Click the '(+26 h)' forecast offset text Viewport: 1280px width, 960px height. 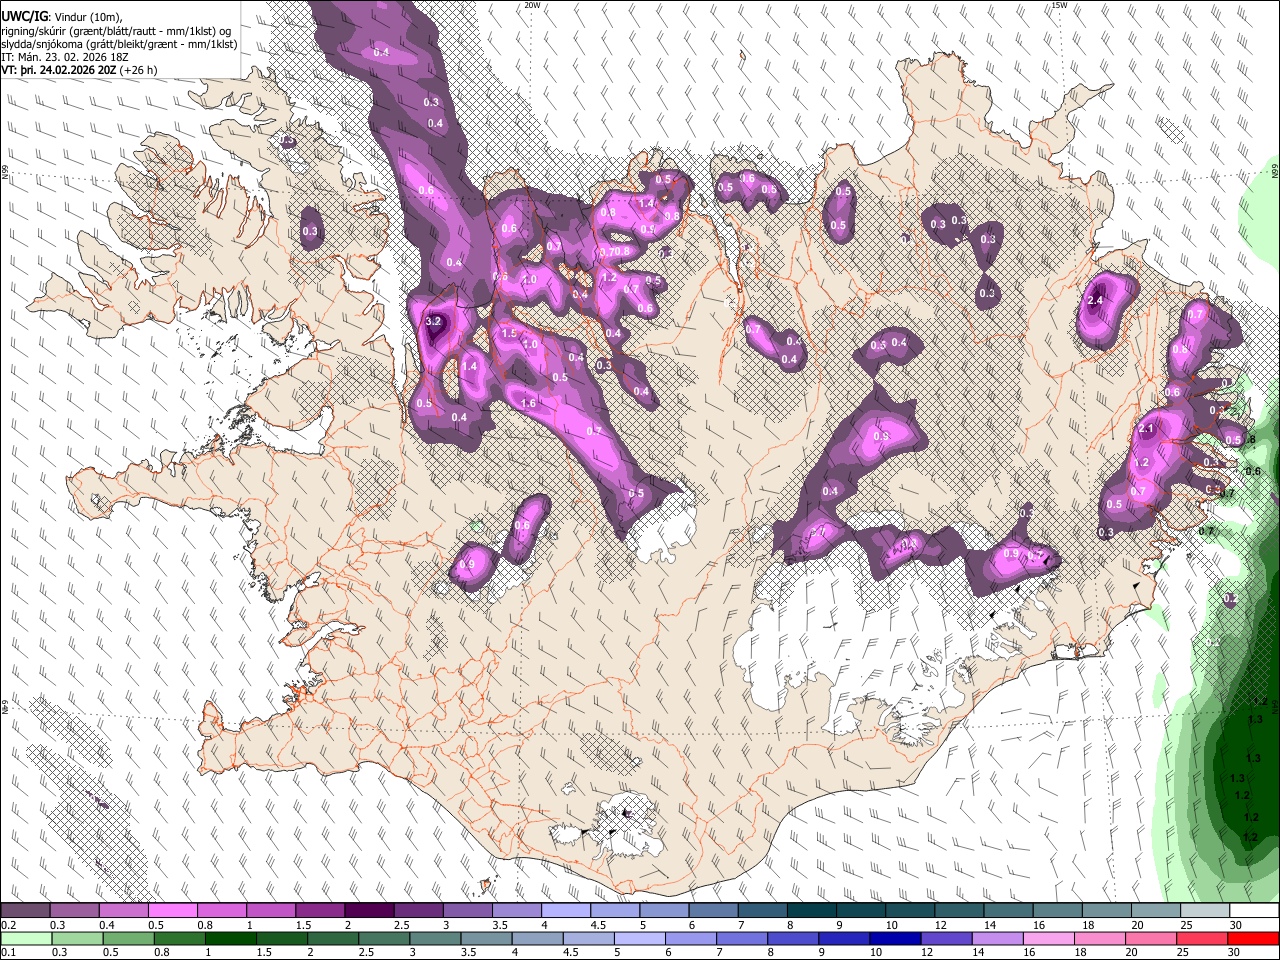[138, 71]
